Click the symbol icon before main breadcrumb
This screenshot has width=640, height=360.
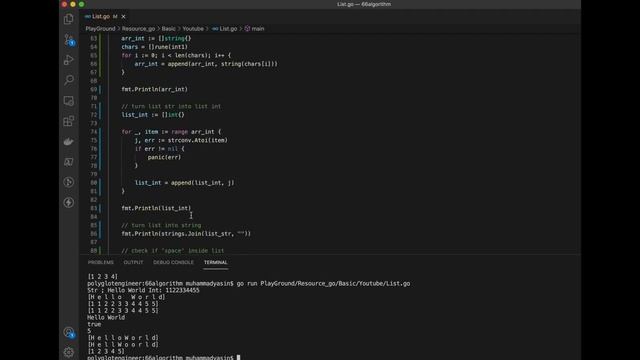[247, 29]
